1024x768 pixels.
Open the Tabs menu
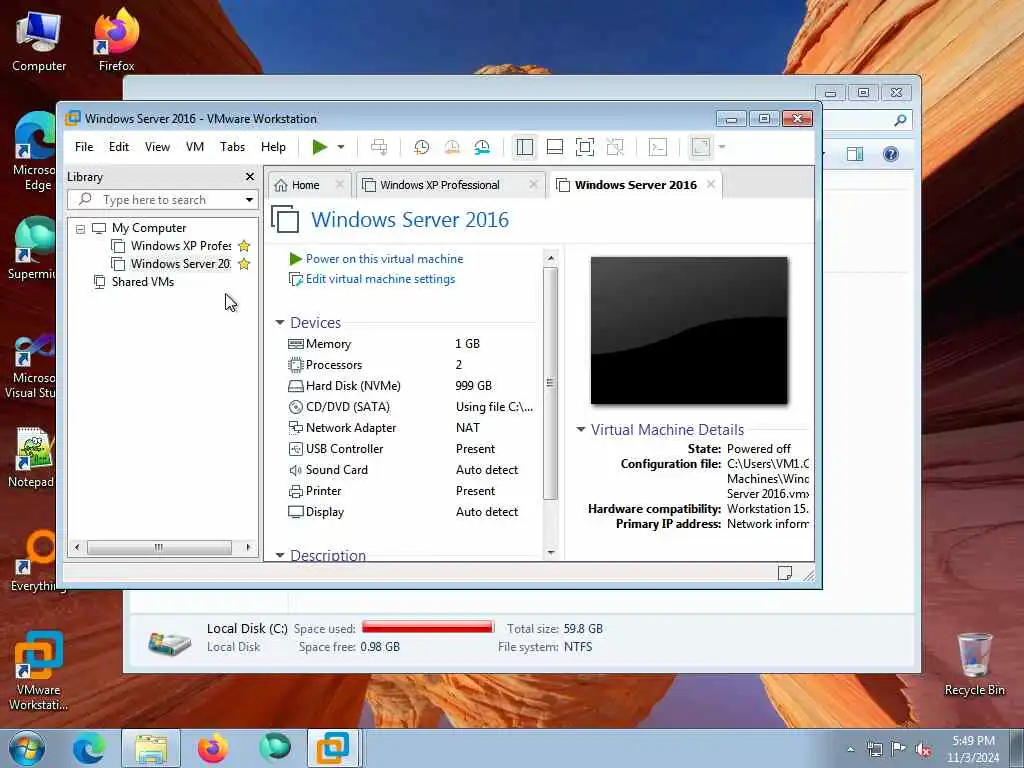(232, 147)
